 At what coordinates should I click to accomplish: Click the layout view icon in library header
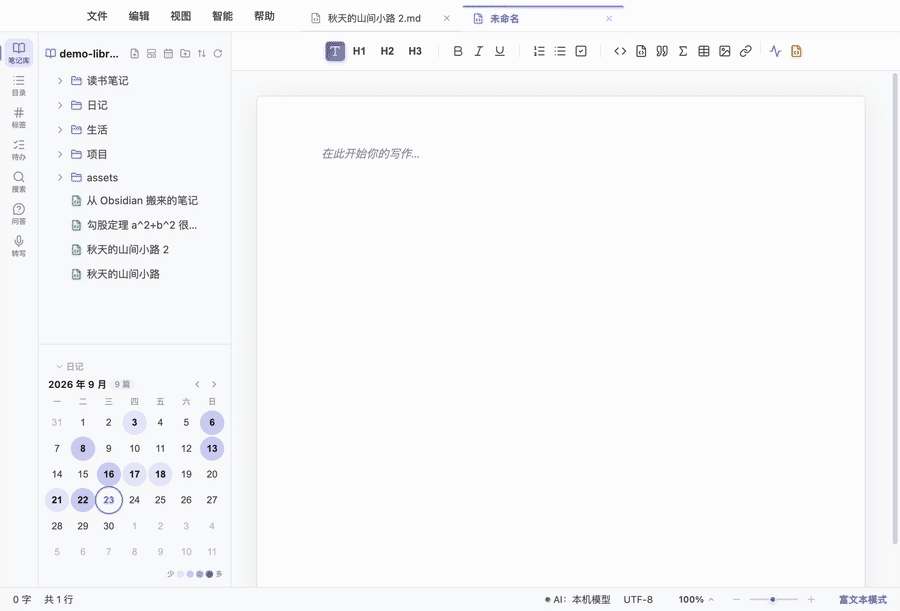(152, 53)
